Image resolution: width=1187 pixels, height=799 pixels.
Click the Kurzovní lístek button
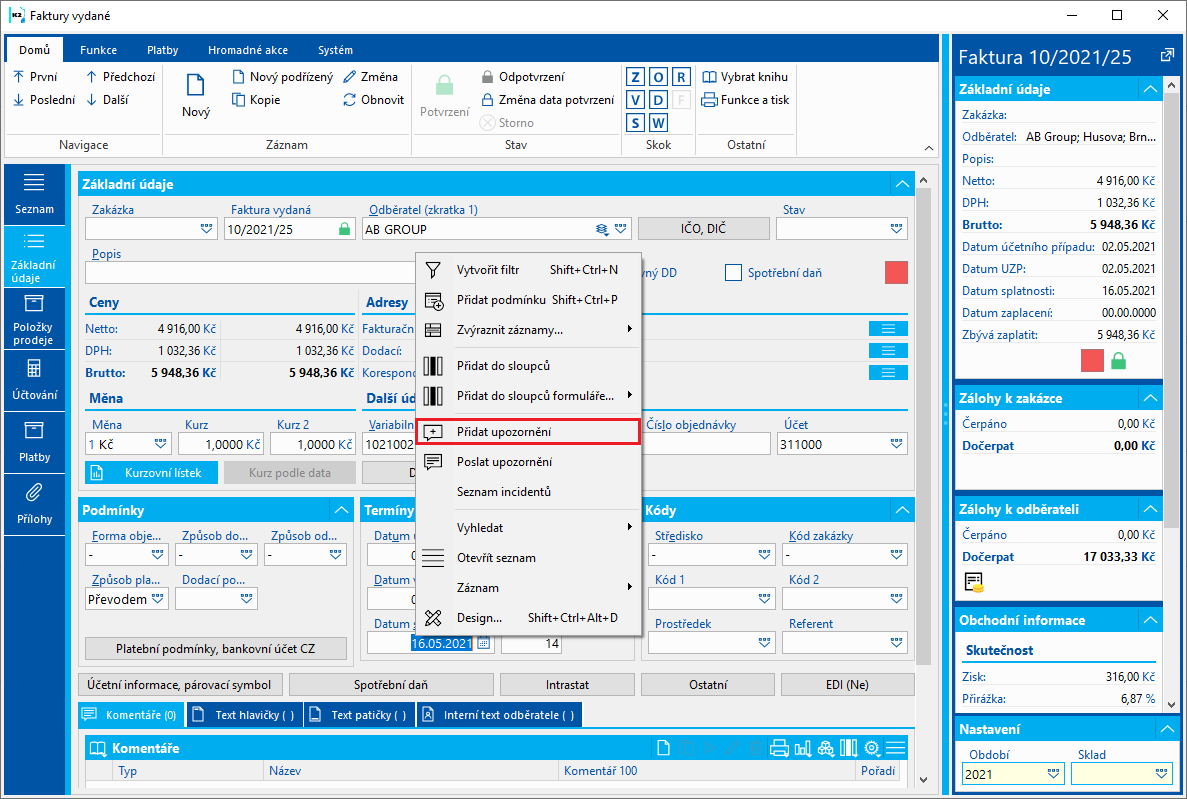pos(151,473)
